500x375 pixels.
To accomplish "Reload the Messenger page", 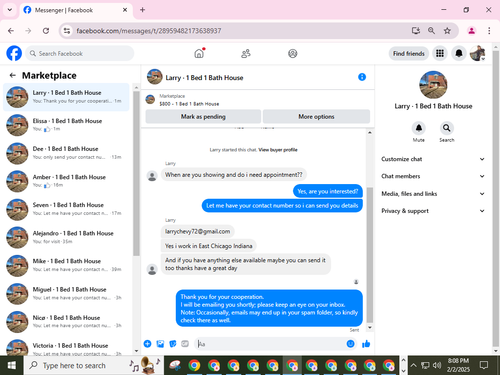I will (46, 31).
